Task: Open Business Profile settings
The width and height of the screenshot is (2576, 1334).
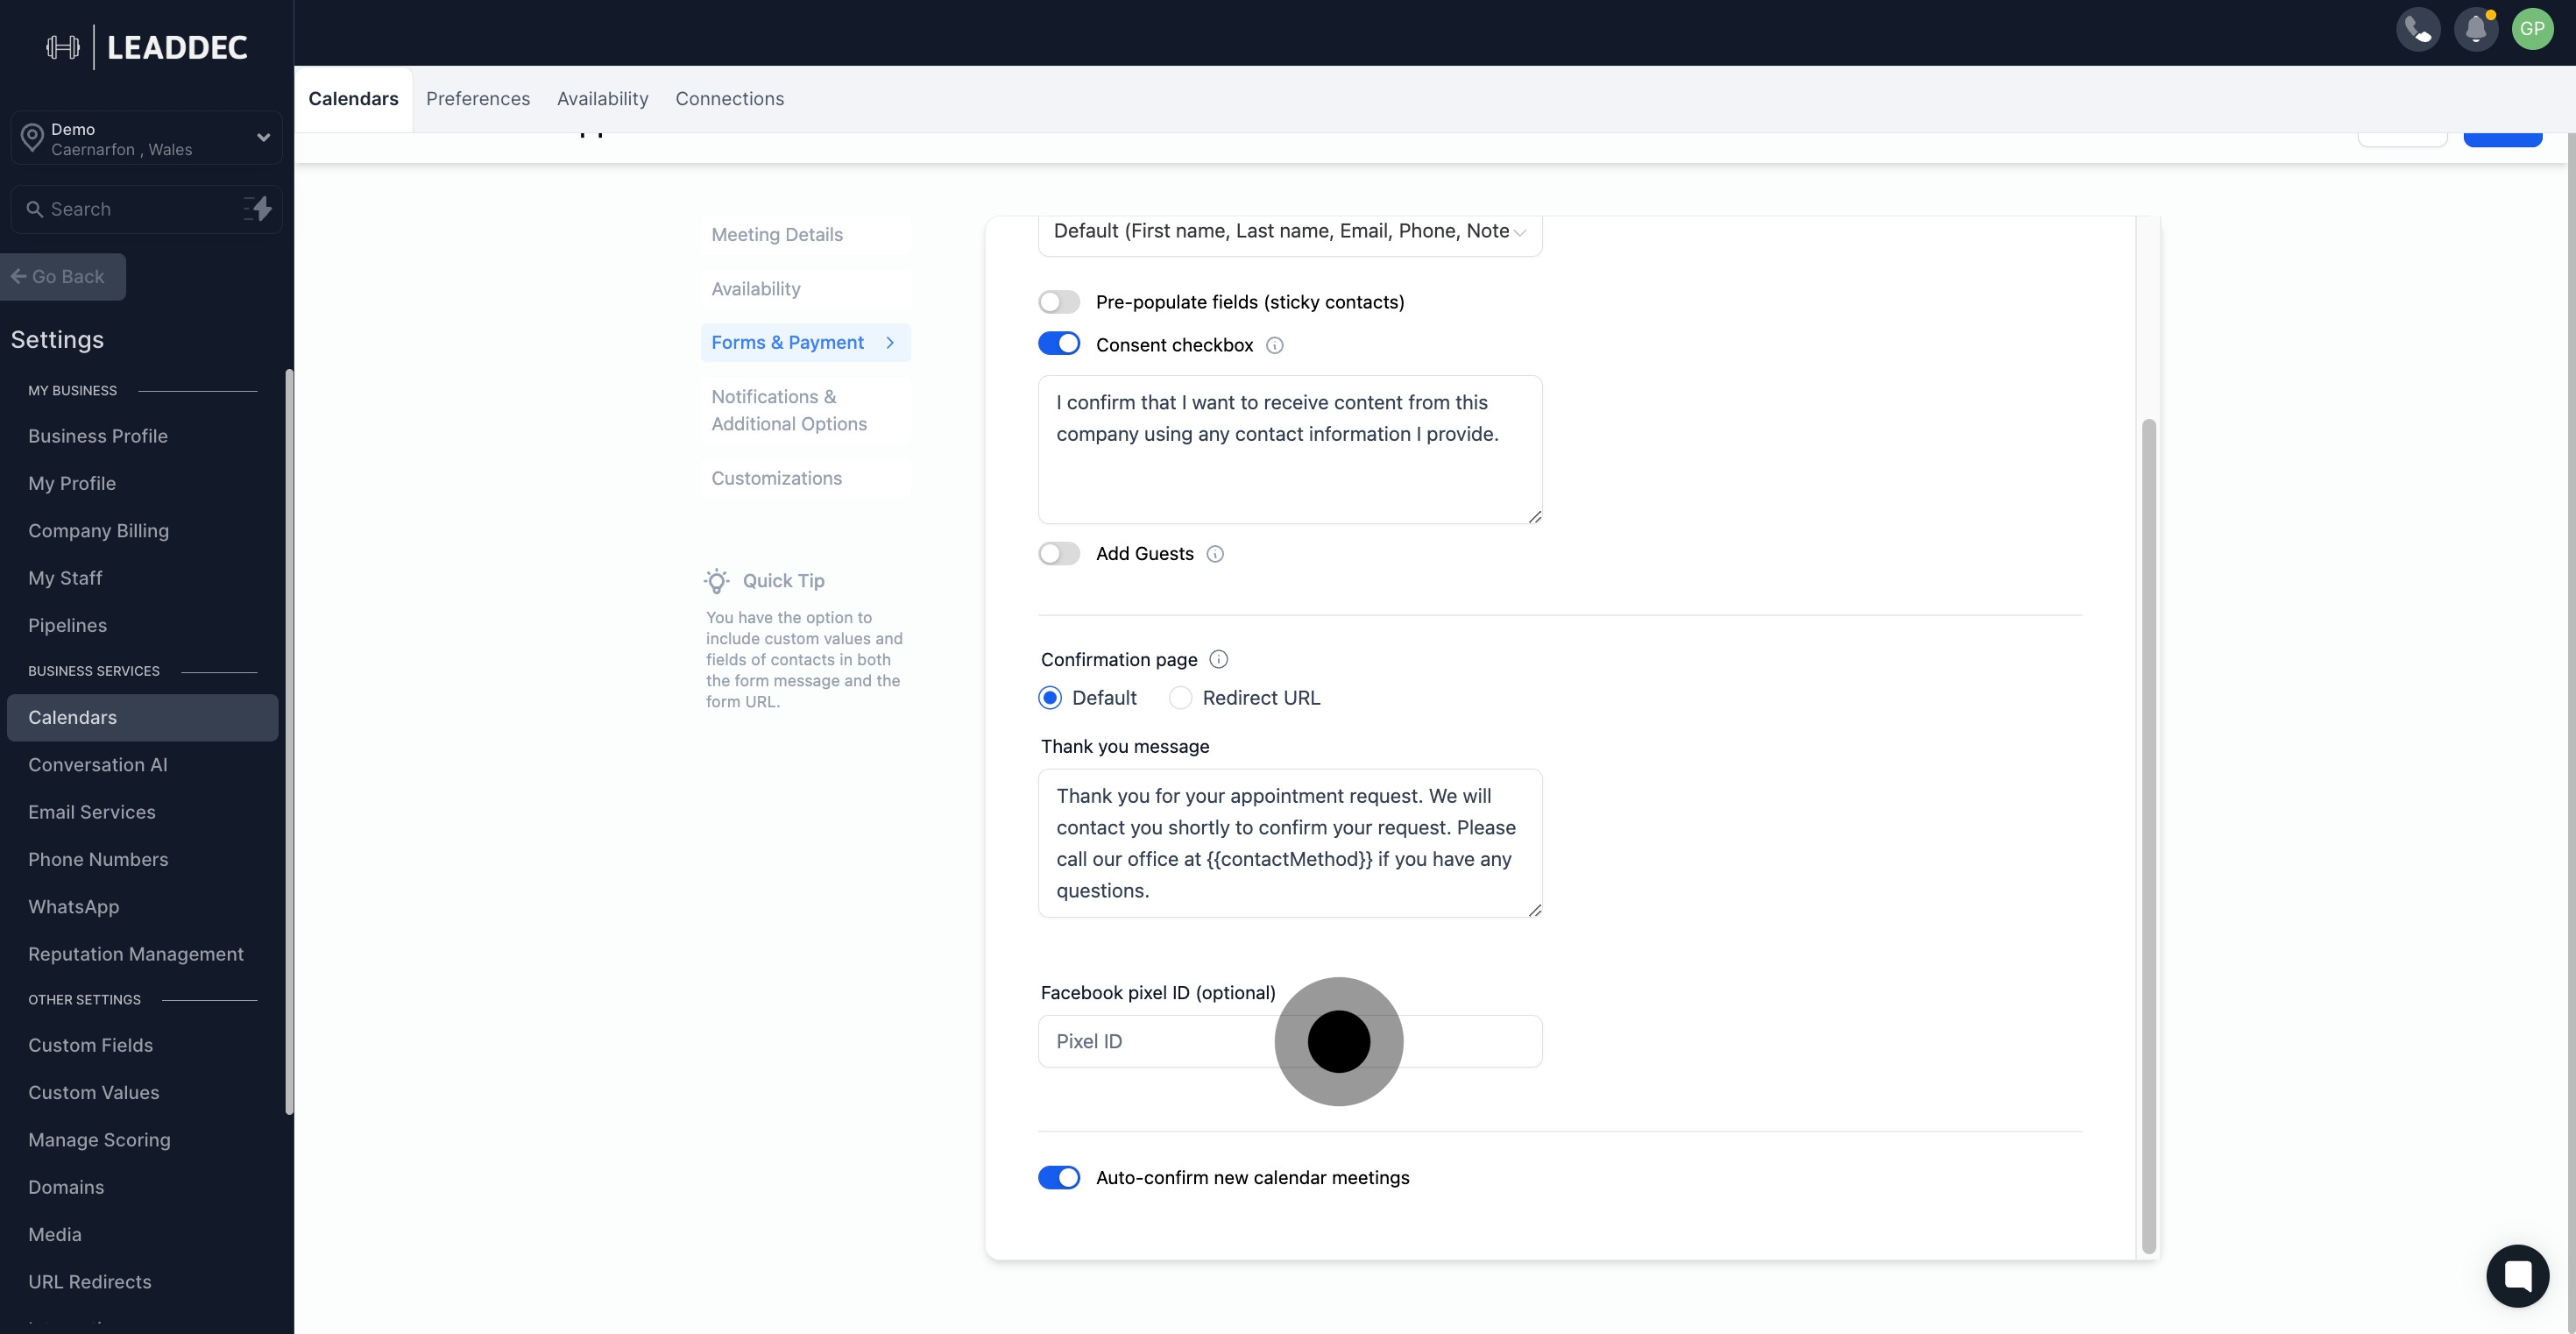Action: 98,436
